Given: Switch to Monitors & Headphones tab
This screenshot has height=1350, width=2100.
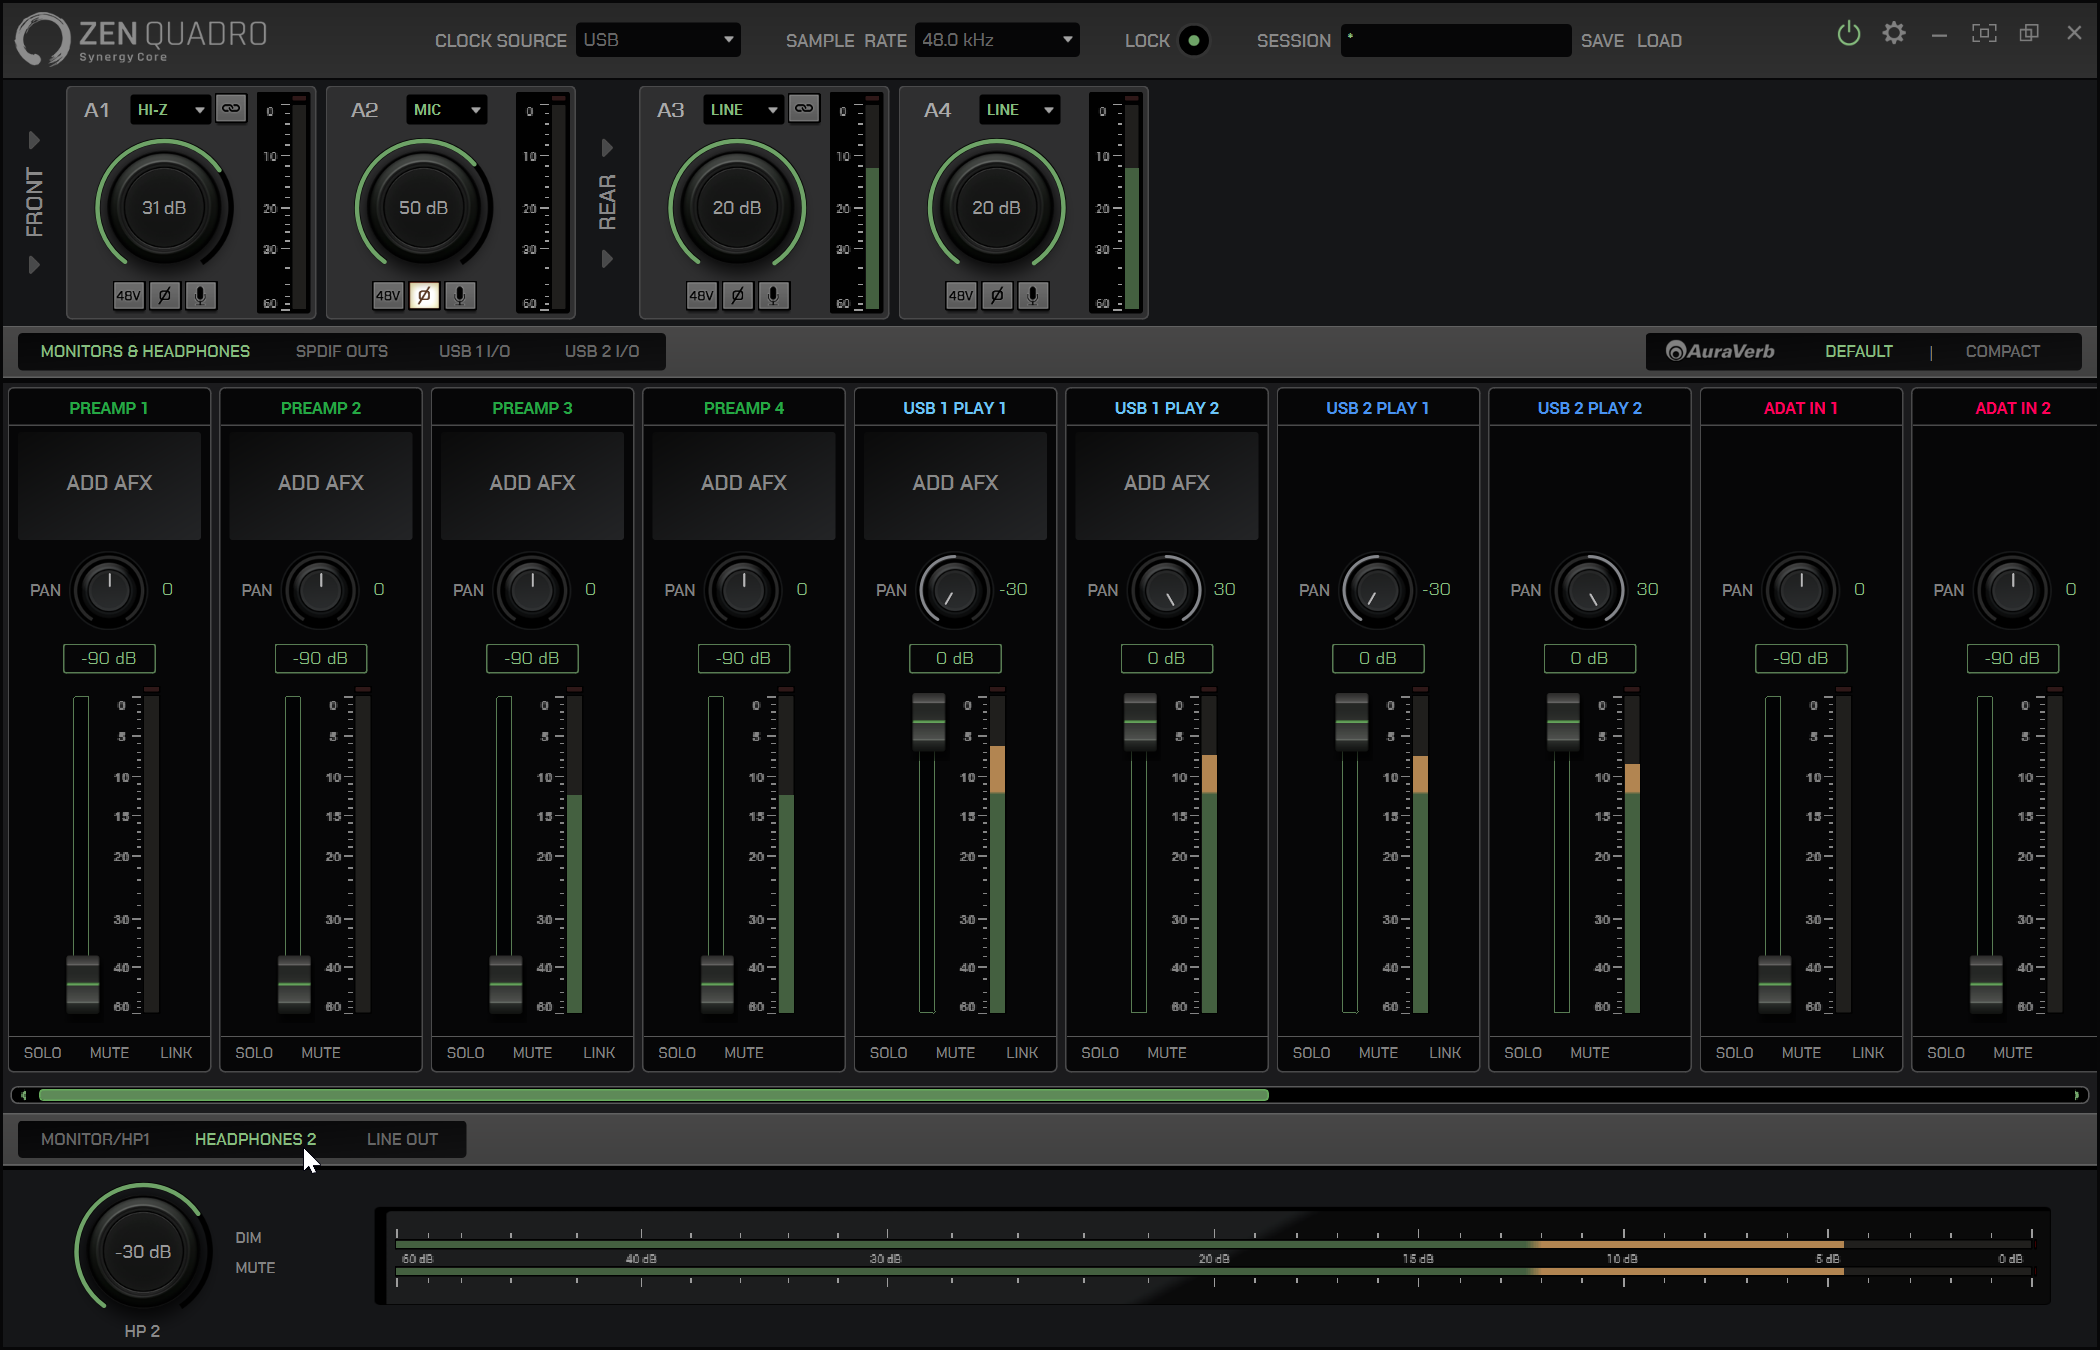Looking at the screenshot, I should (x=145, y=351).
